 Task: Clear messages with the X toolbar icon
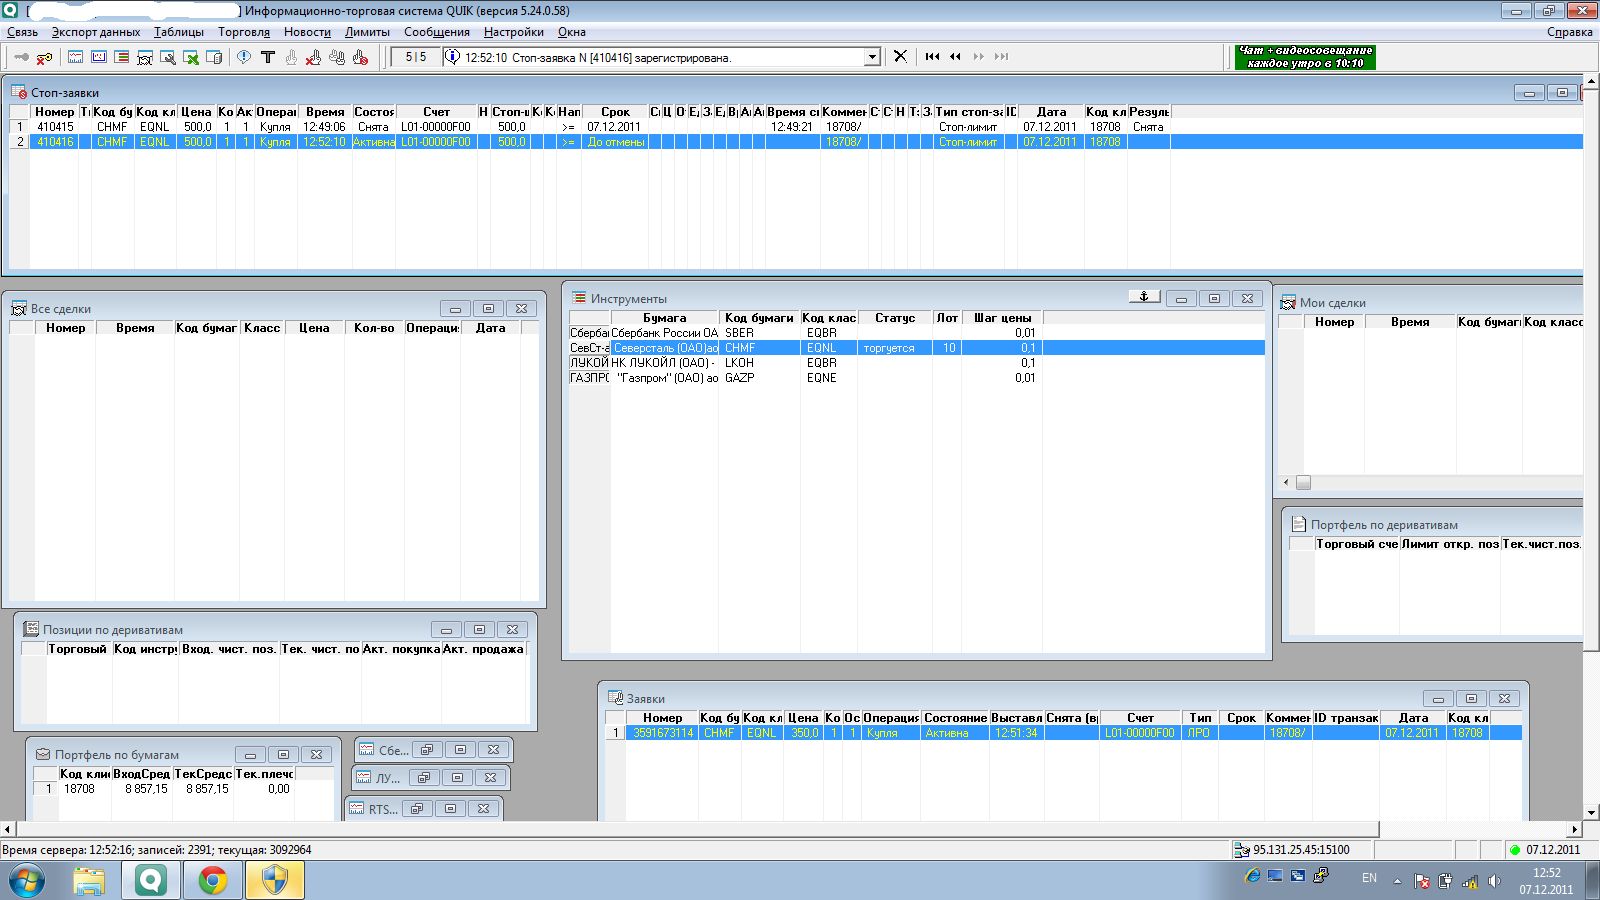coord(900,56)
